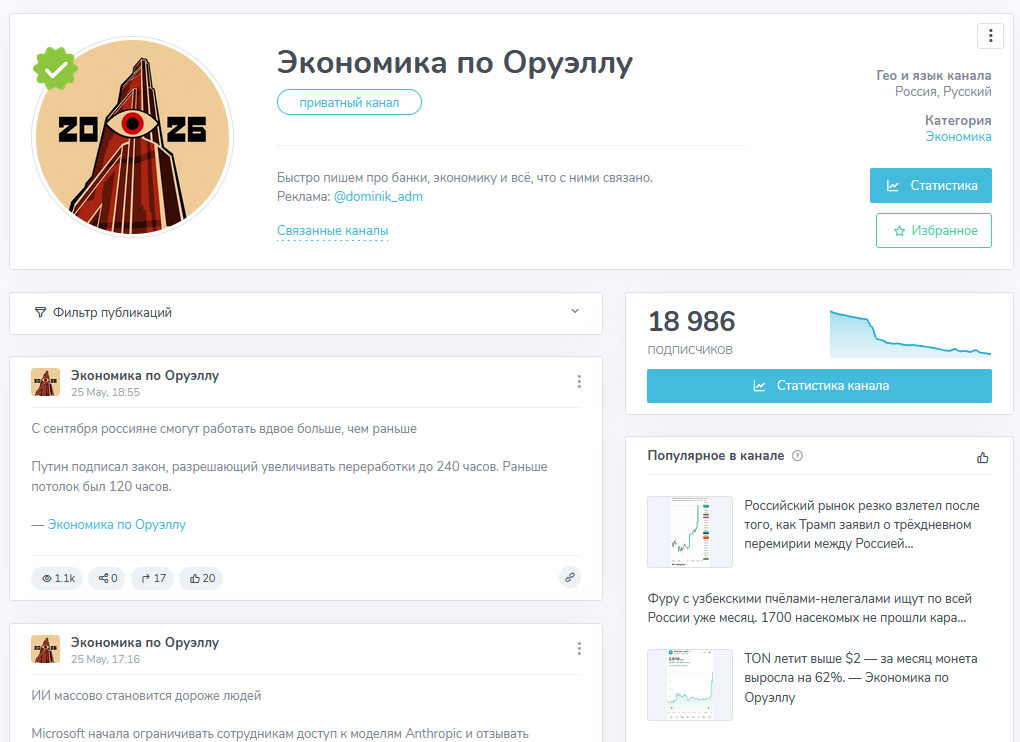Click the likes counter showing 20
This screenshot has width=1020, height=742.
(202, 578)
